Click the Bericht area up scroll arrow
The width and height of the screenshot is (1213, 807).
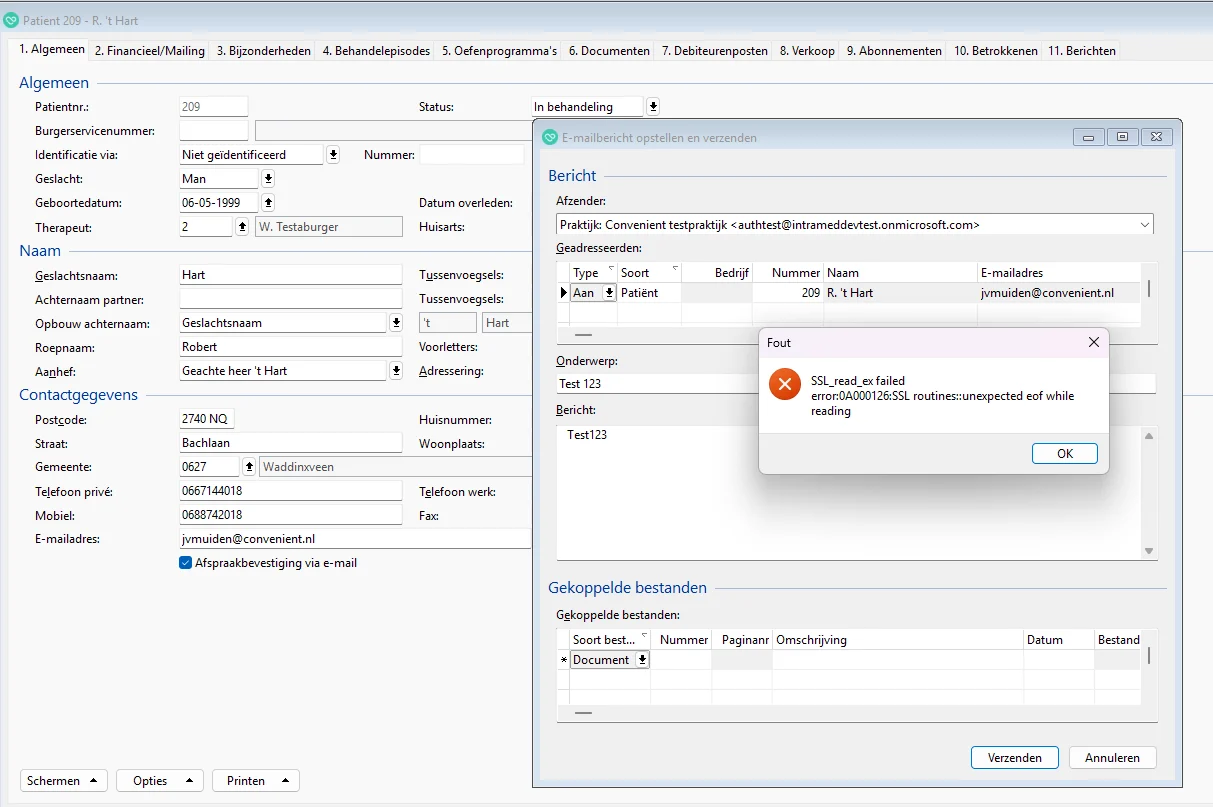tap(1149, 435)
